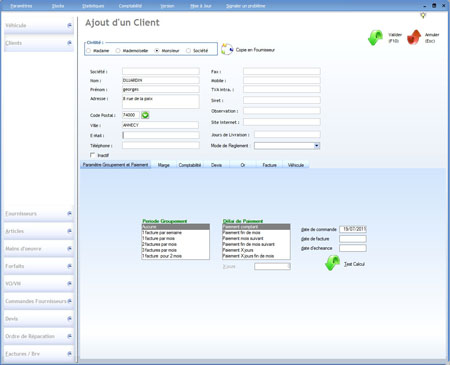
Task: Select '1 facture pour 2 mois' option
Action: click(176, 256)
